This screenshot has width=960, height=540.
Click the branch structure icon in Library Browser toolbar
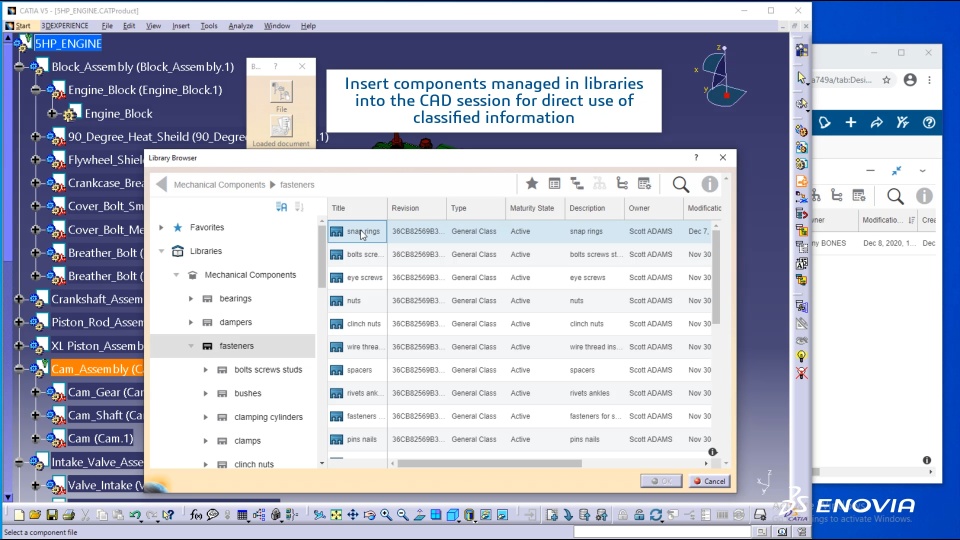[622, 184]
